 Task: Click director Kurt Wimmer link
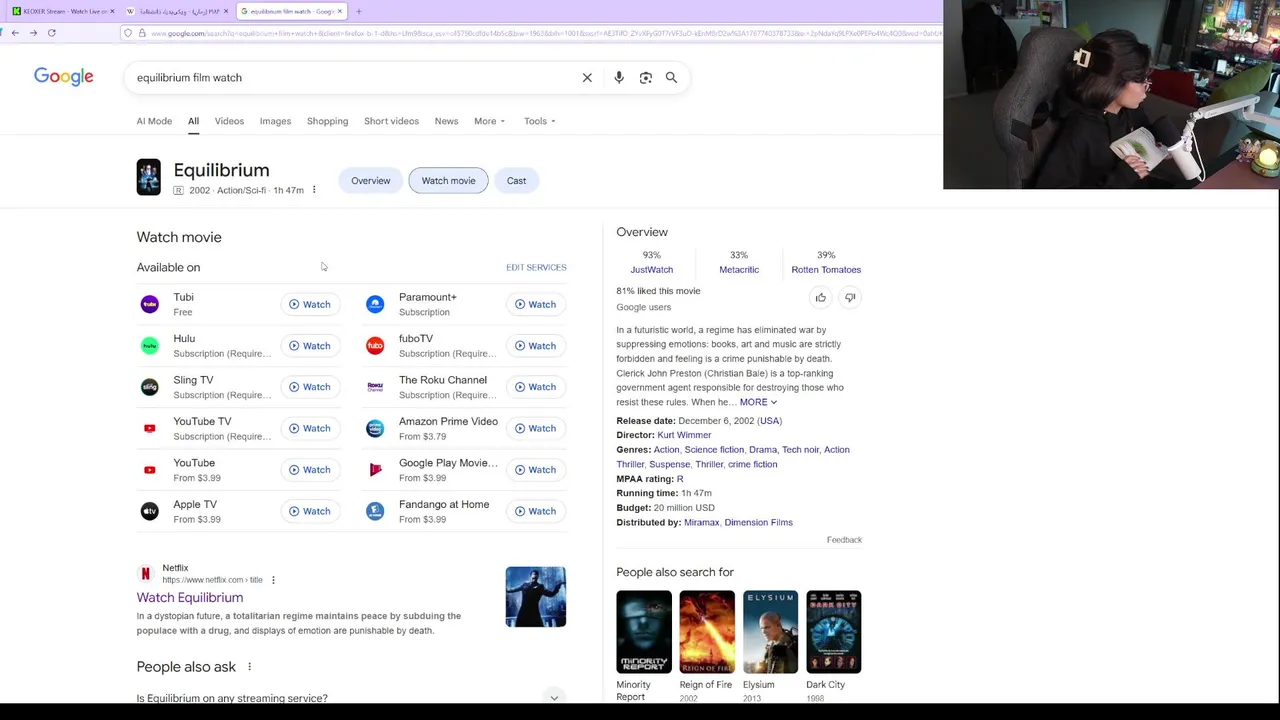pos(684,435)
